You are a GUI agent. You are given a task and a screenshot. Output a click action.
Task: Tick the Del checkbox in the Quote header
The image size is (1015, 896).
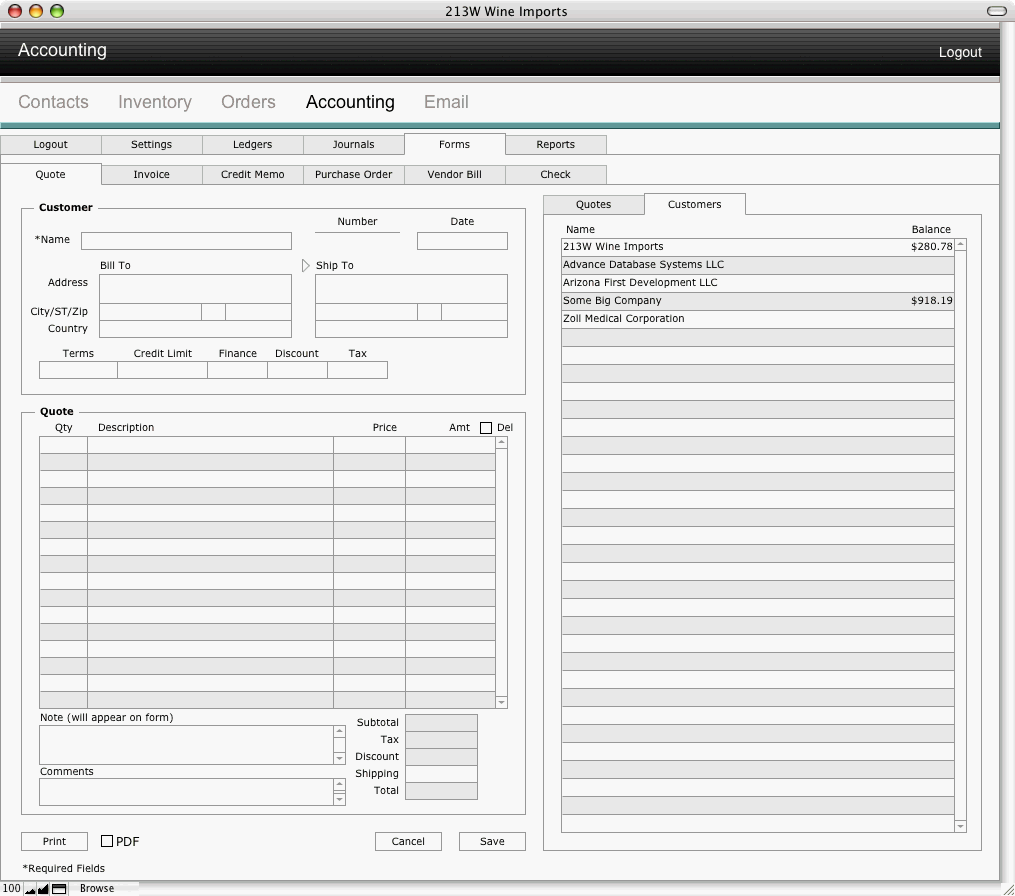pyautogui.click(x=486, y=428)
